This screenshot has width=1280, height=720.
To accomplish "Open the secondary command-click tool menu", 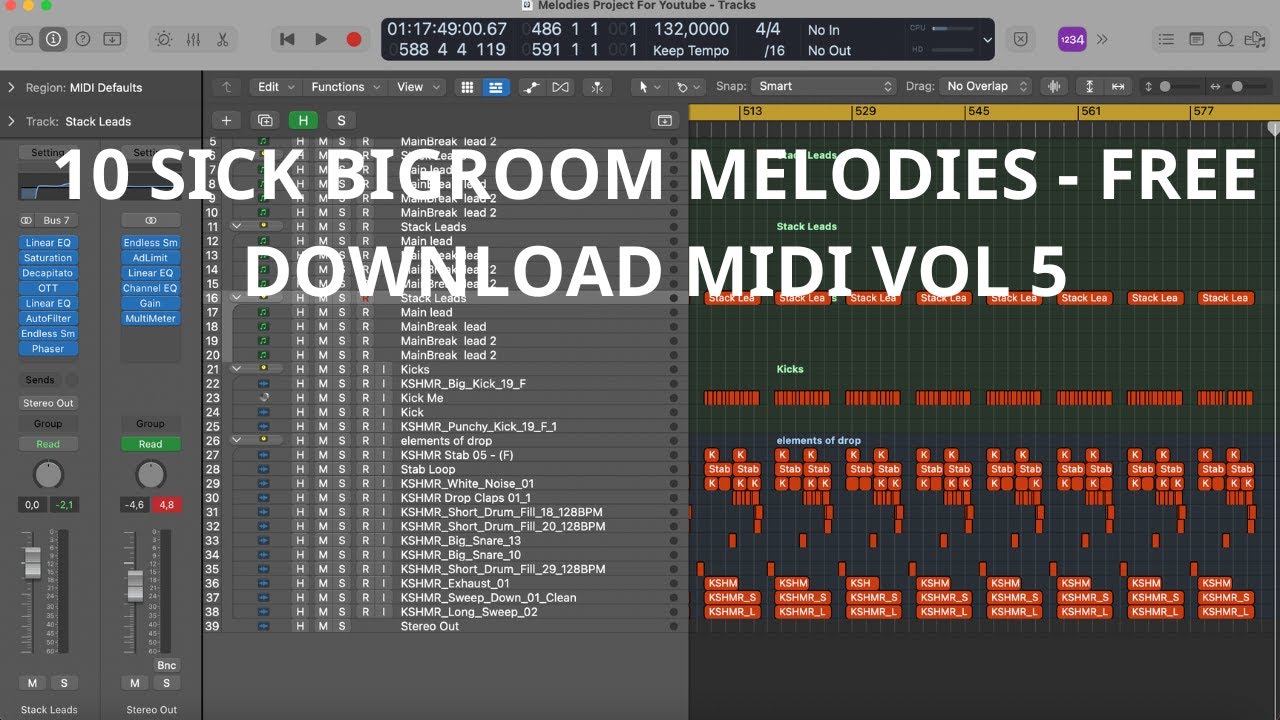I will coord(688,87).
